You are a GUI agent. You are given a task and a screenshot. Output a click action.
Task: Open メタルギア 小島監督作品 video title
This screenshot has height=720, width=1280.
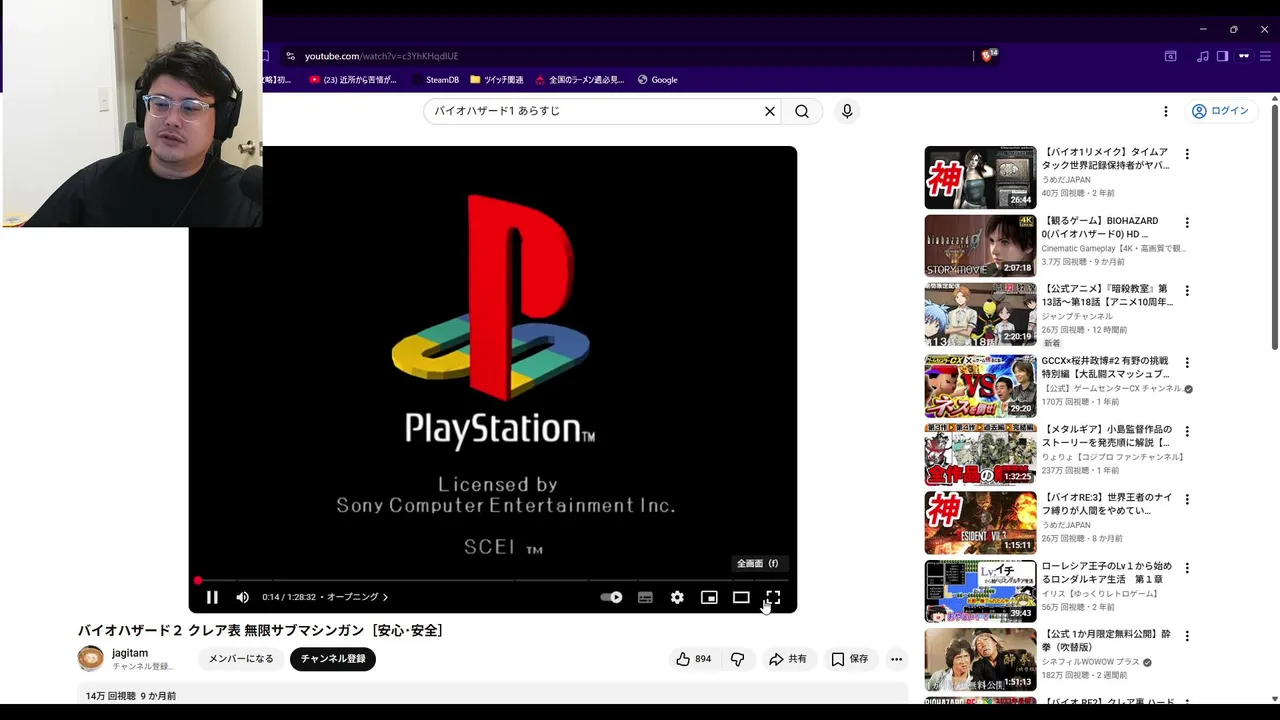(x=1106, y=436)
